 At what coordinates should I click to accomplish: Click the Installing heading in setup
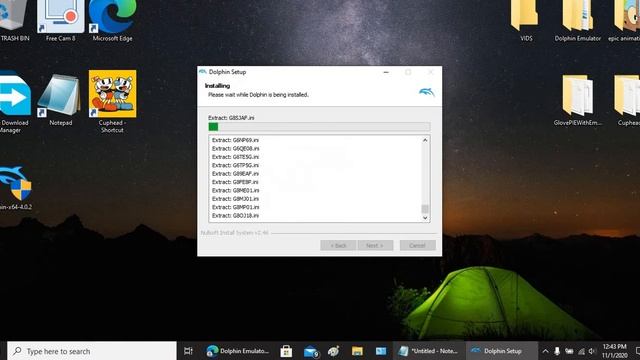(217, 86)
